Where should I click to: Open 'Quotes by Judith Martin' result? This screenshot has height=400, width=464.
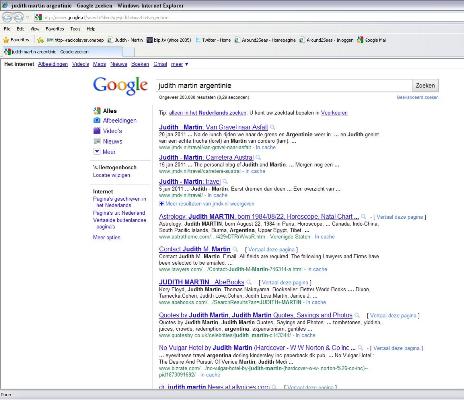coord(256,315)
